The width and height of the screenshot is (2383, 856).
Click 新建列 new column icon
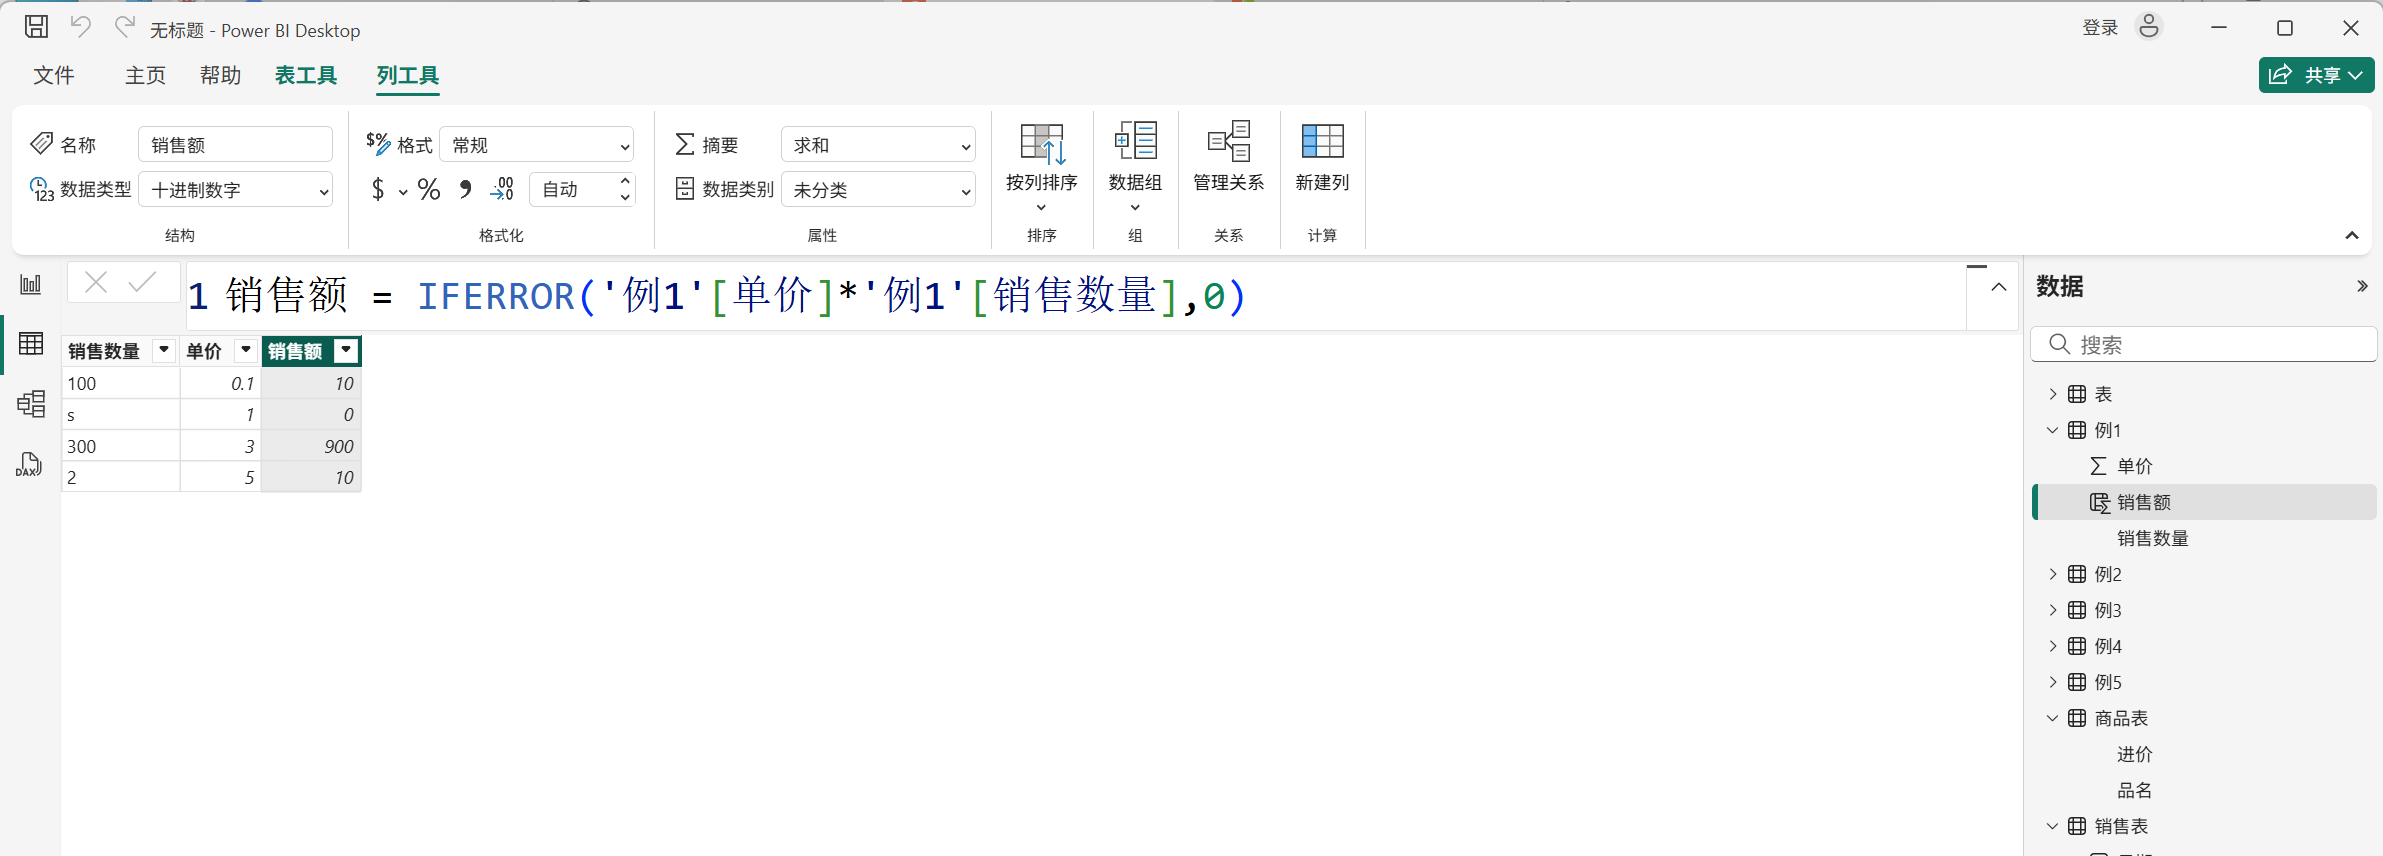[x=1322, y=141]
